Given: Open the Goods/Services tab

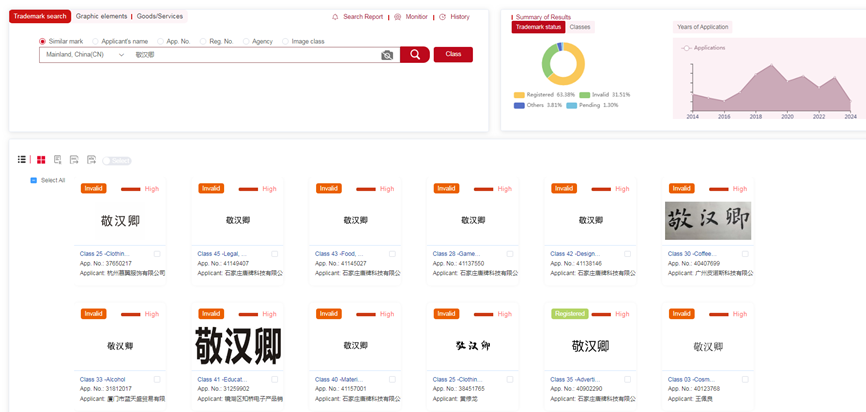Looking at the screenshot, I should [160, 17].
